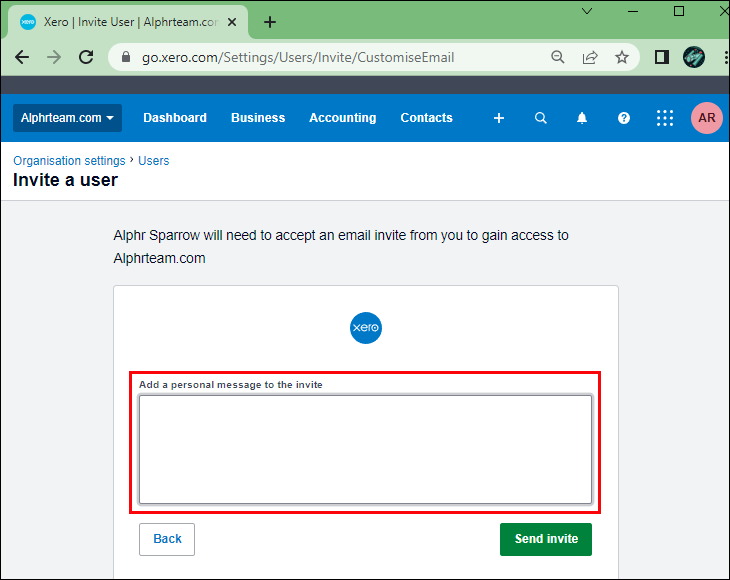Click the Invite a user heading
Viewport: 730px width, 580px height.
(66, 180)
